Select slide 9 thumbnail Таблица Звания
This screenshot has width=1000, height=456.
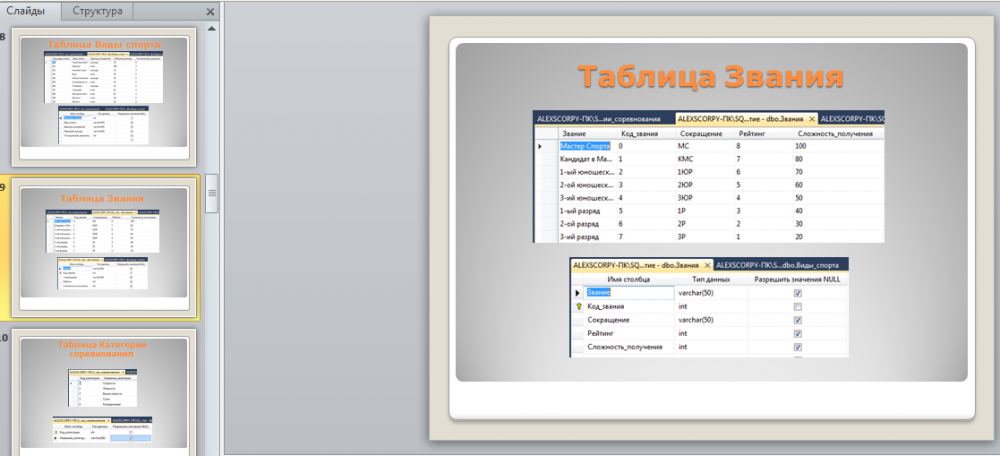pos(105,246)
